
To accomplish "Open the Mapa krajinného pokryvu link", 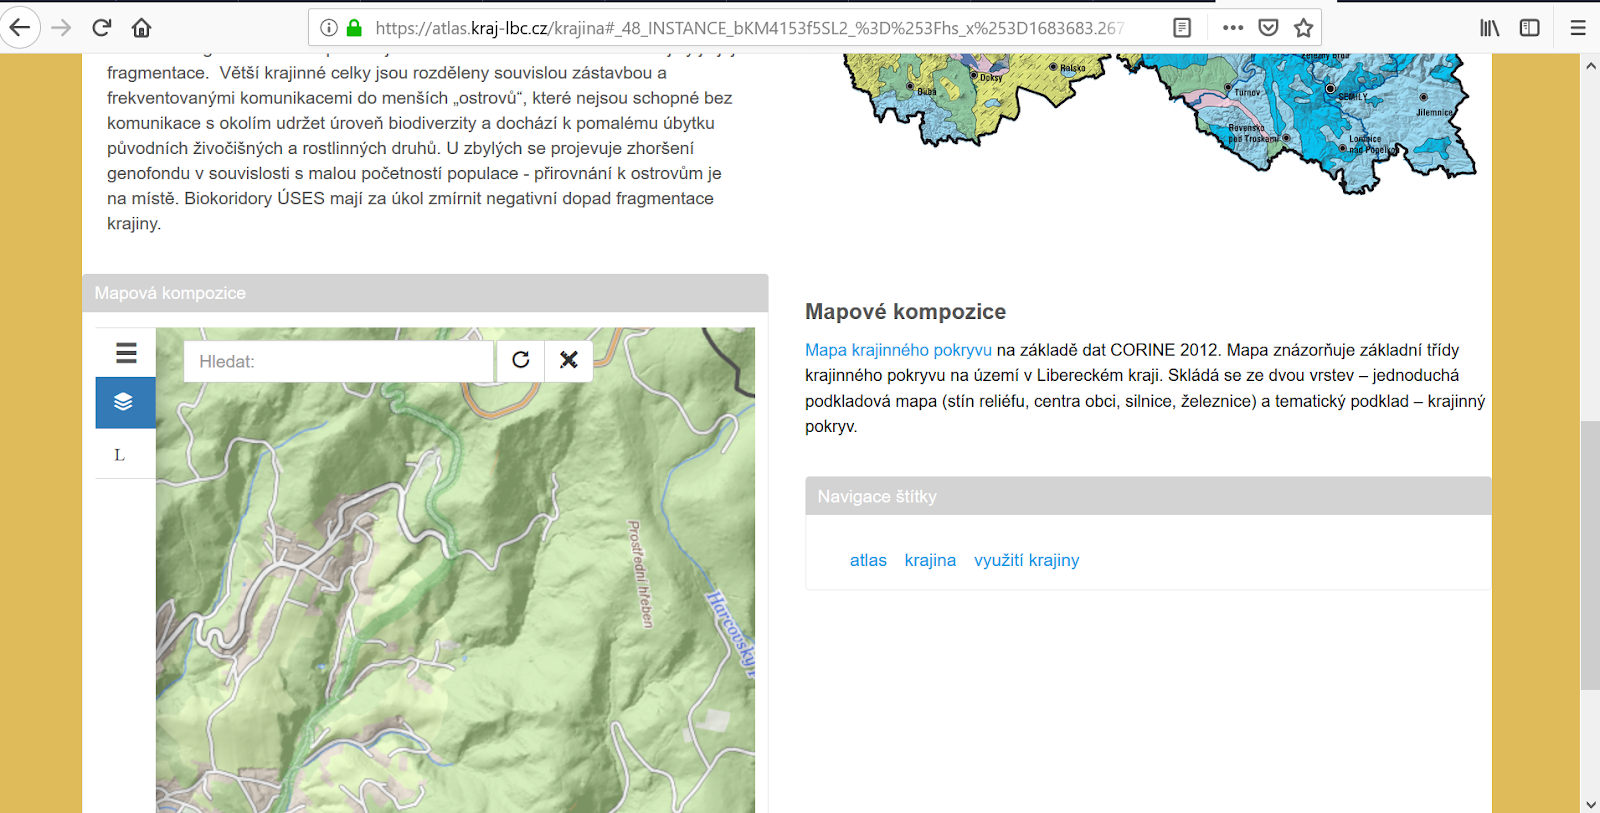I will (x=898, y=350).
